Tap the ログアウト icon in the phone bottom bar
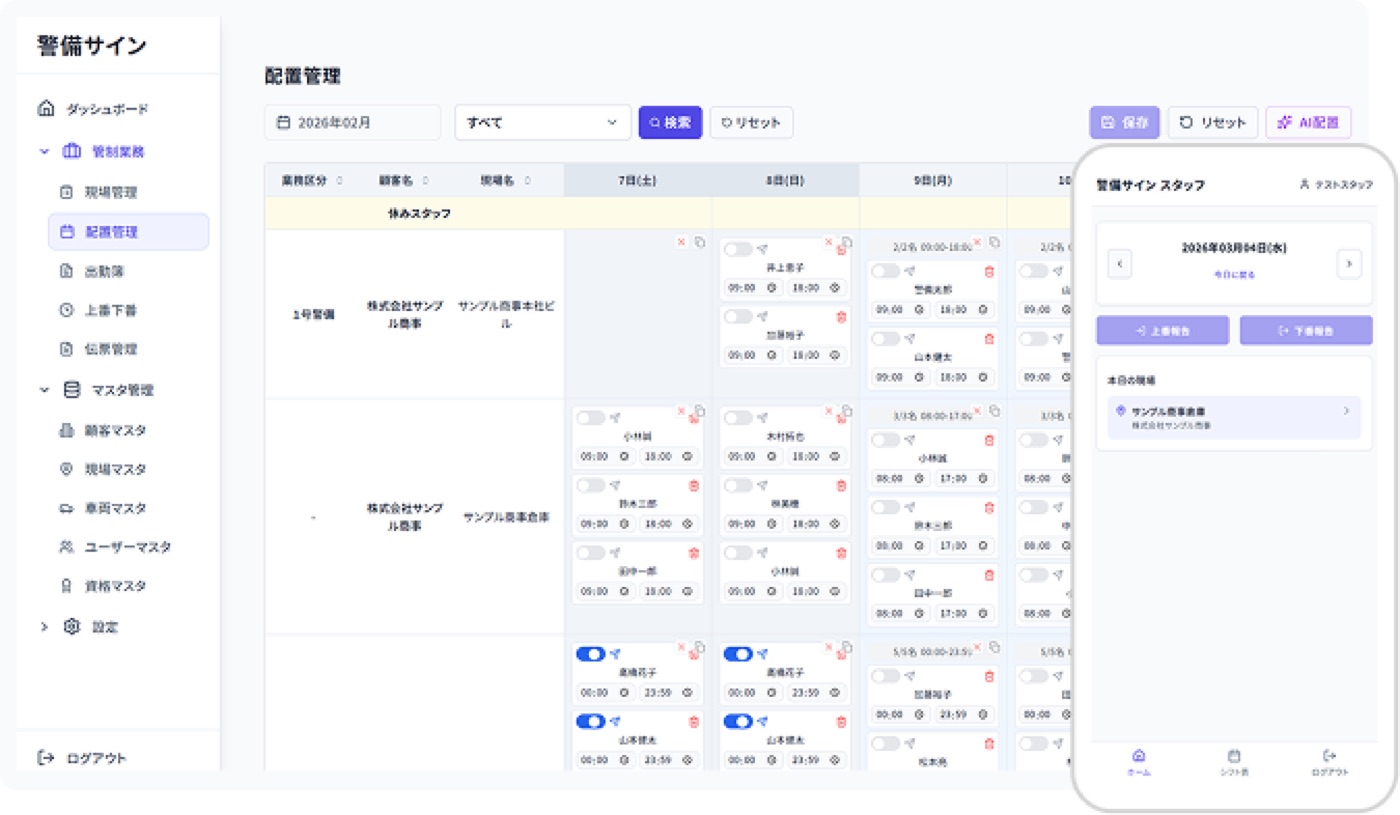1400x815 pixels. pyautogui.click(x=1329, y=756)
